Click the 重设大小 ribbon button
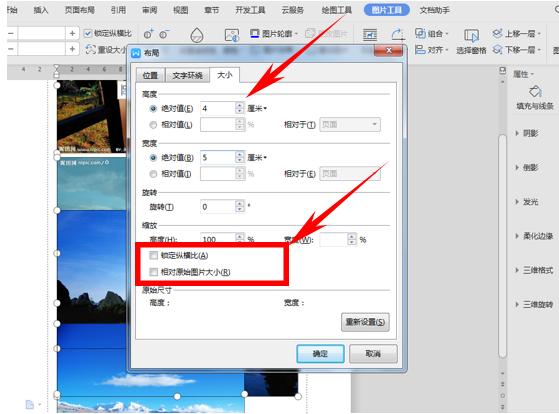Screen dimensions: 559x414 click(107, 50)
